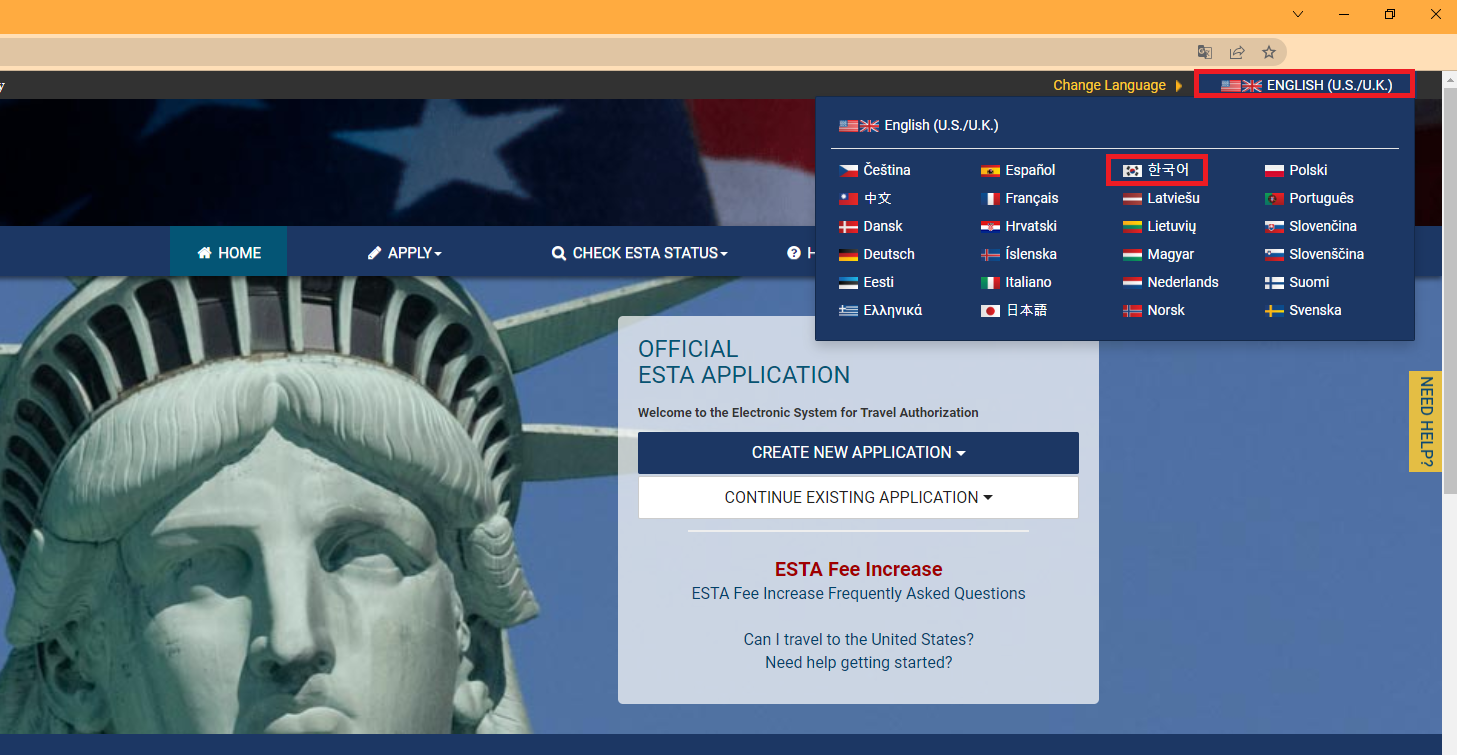1457x755 pixels.
Task: Bookmark this page with the star icon
Action: coord(1269,52)
